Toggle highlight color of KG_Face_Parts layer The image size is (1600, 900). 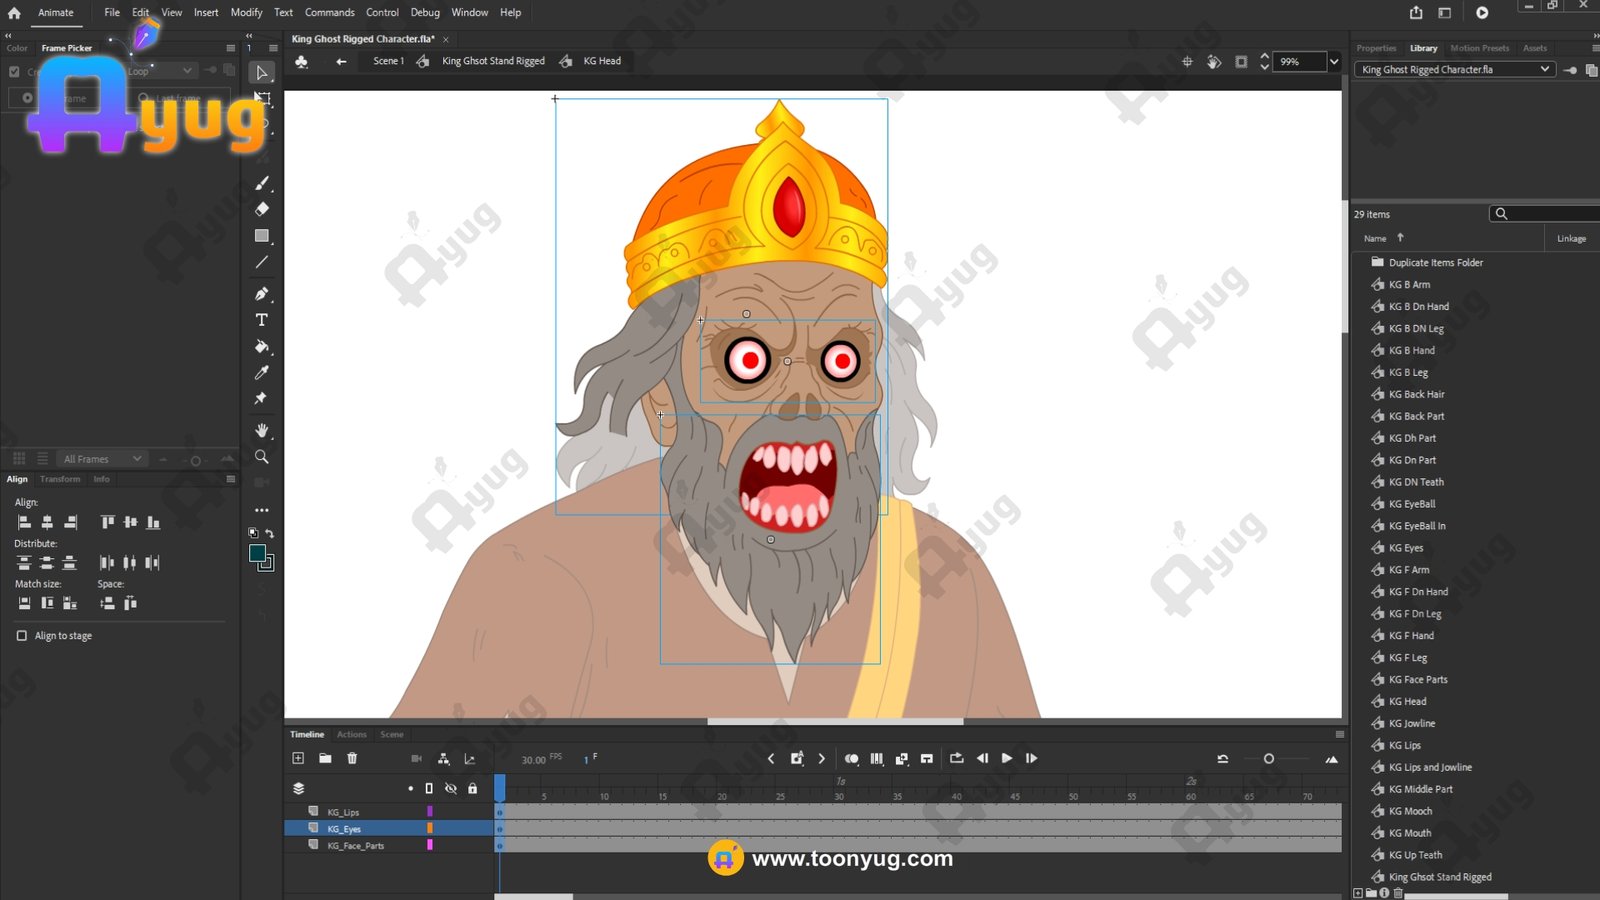[430, 845]
